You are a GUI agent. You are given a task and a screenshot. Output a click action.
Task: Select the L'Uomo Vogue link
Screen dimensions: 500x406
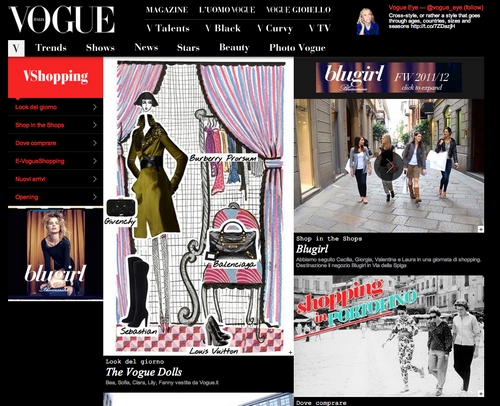[227, 10]
